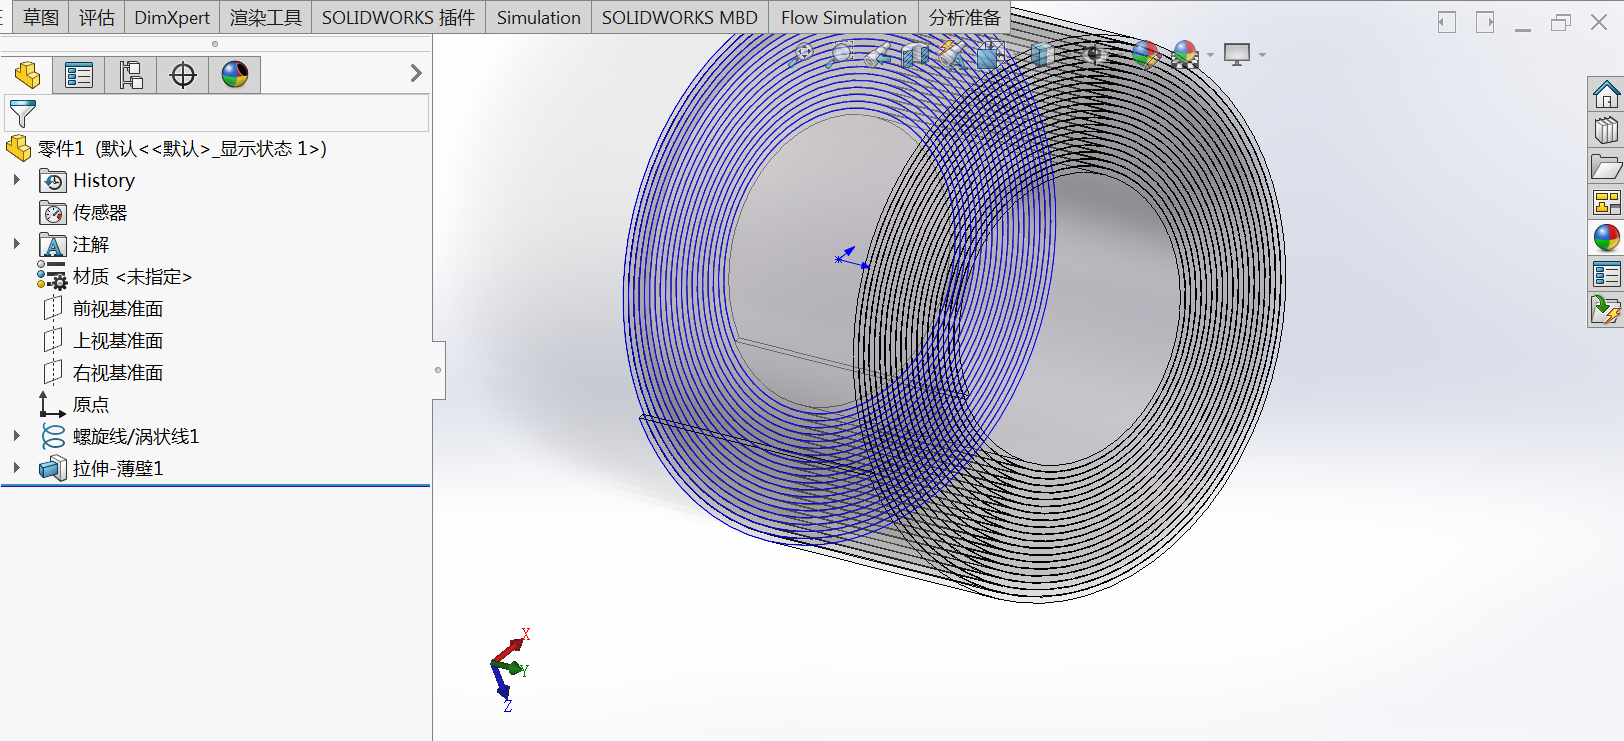This screenshot has width=1624, height=741.
Task: Collapse the feature tree panel handle
Action: click(x=438, y=370)
